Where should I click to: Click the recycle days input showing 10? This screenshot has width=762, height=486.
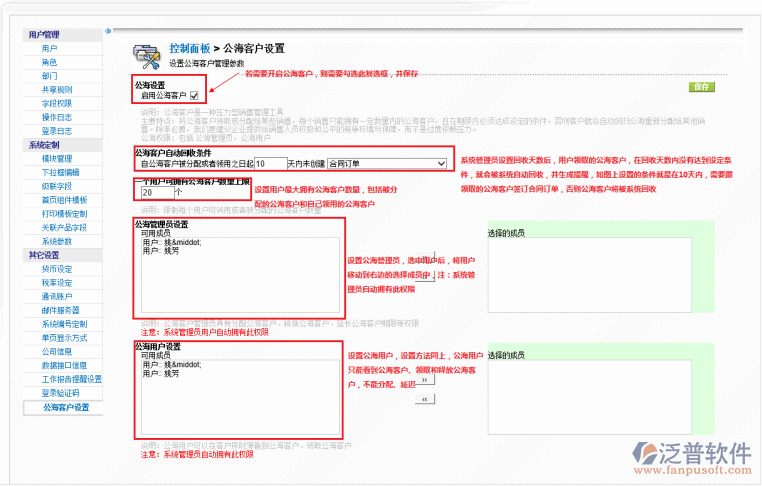pos(271,164)
